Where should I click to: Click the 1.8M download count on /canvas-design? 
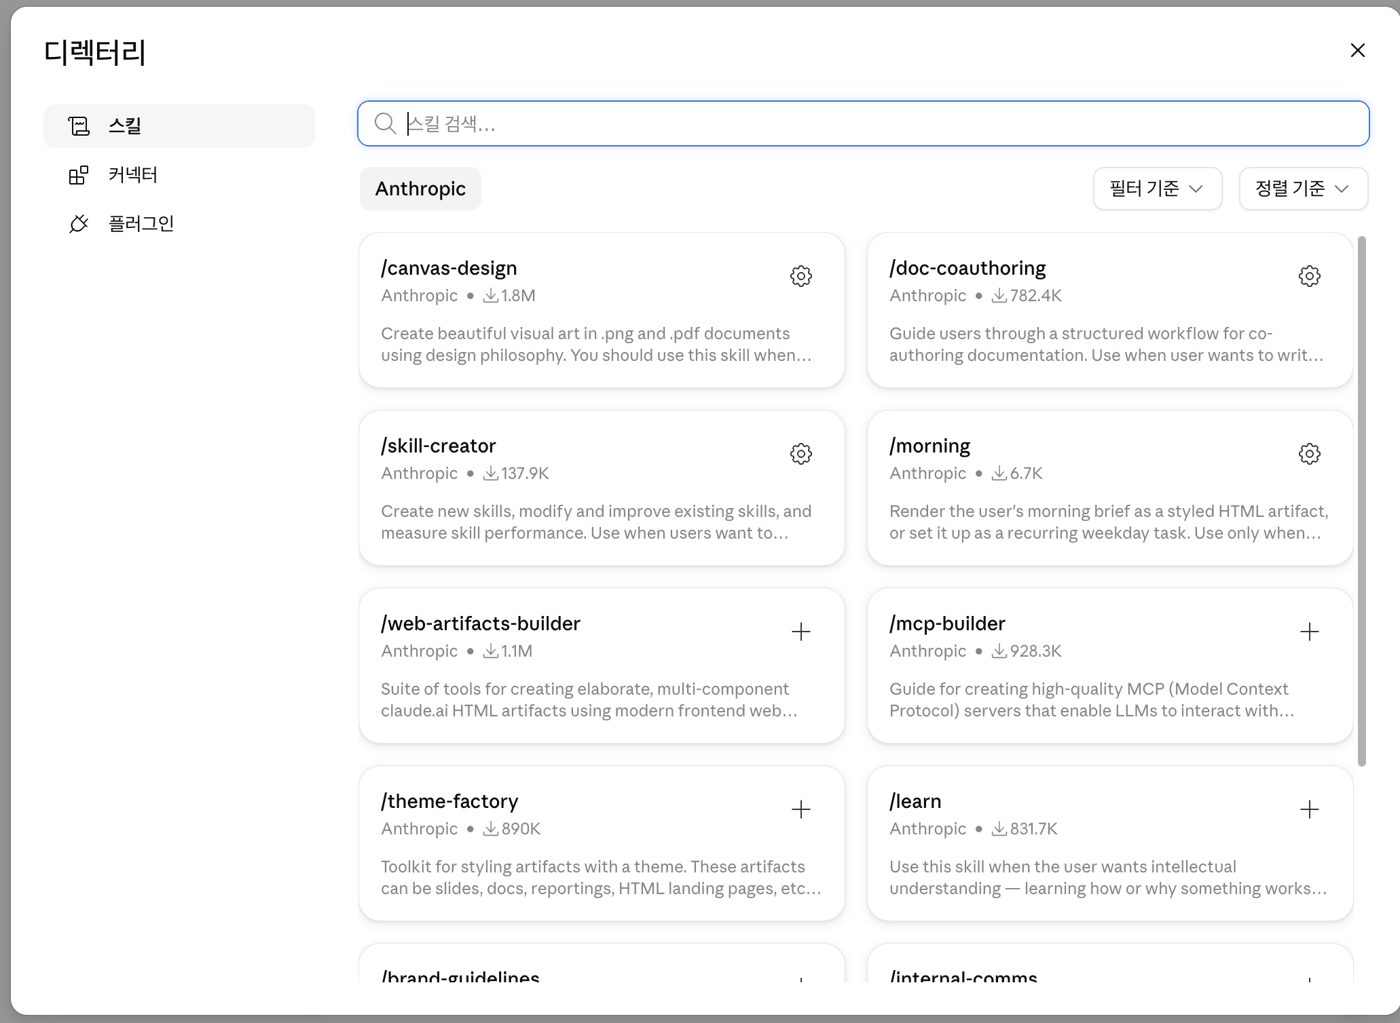(509, 296)
